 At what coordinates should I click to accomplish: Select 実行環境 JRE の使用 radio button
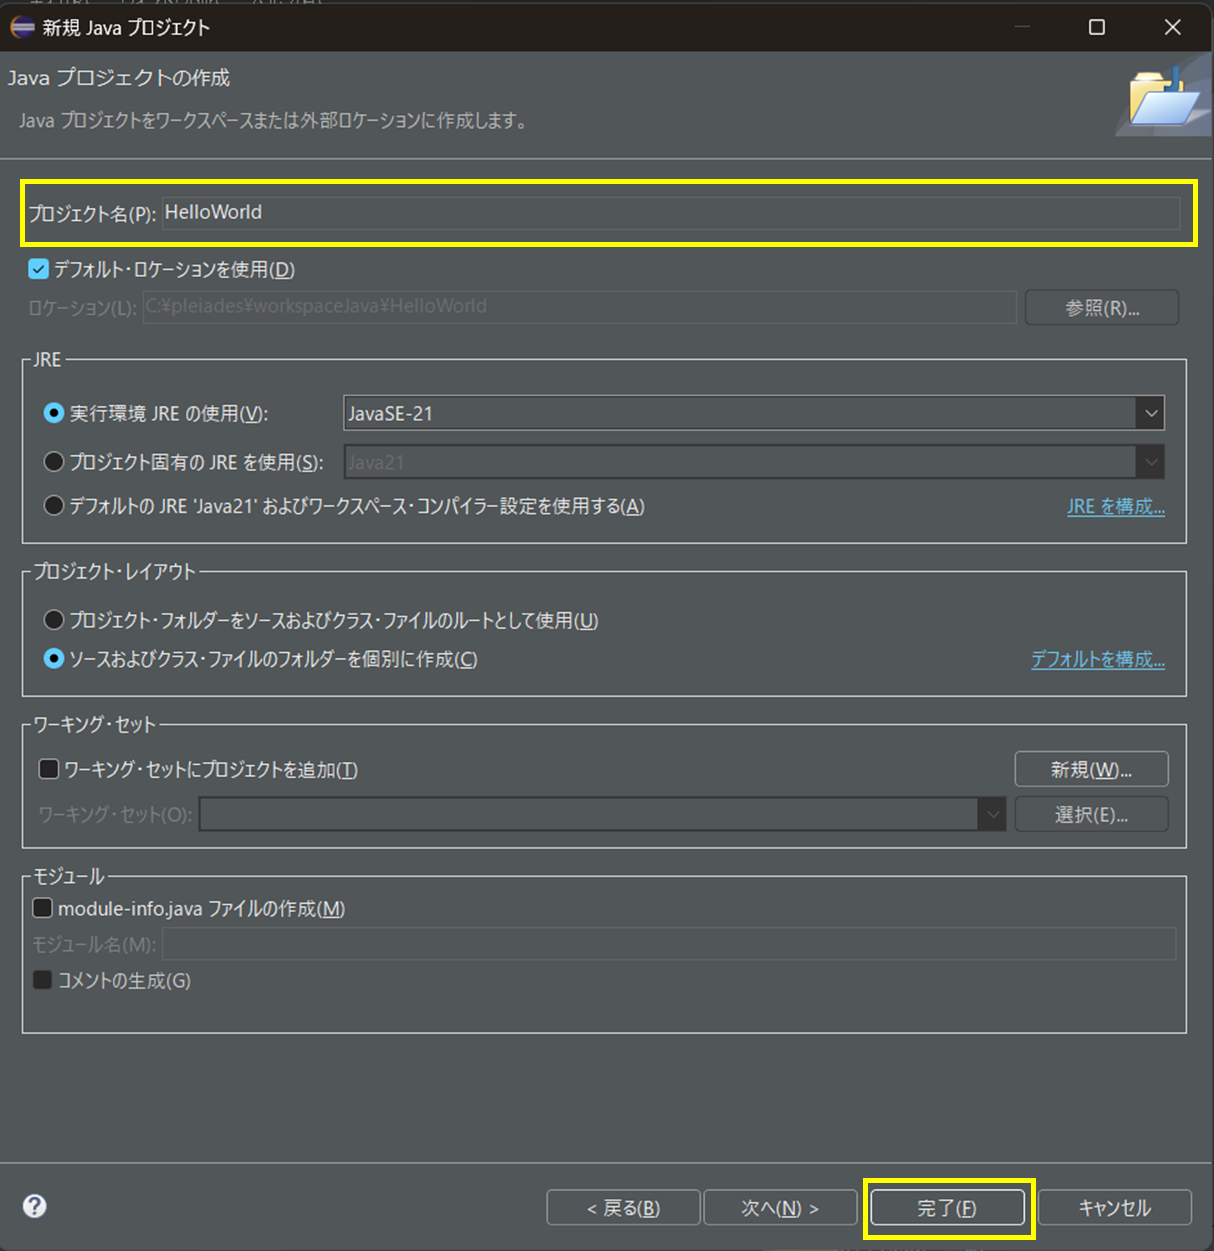click(x=54, y=413)
